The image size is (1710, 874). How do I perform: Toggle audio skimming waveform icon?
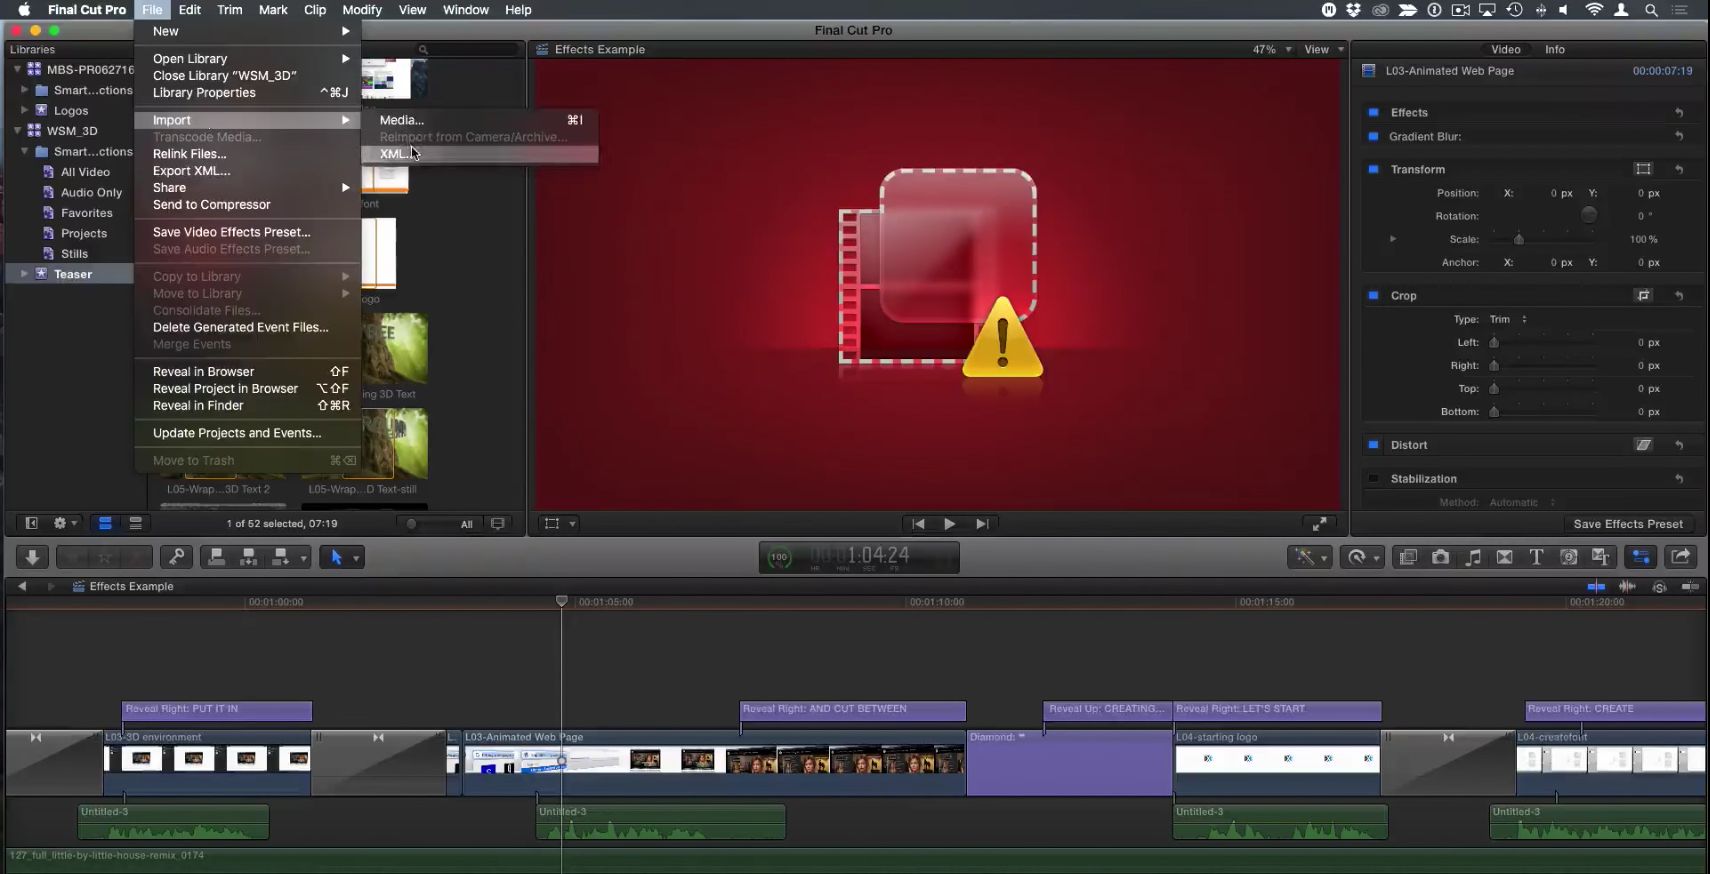[1627, 586]
